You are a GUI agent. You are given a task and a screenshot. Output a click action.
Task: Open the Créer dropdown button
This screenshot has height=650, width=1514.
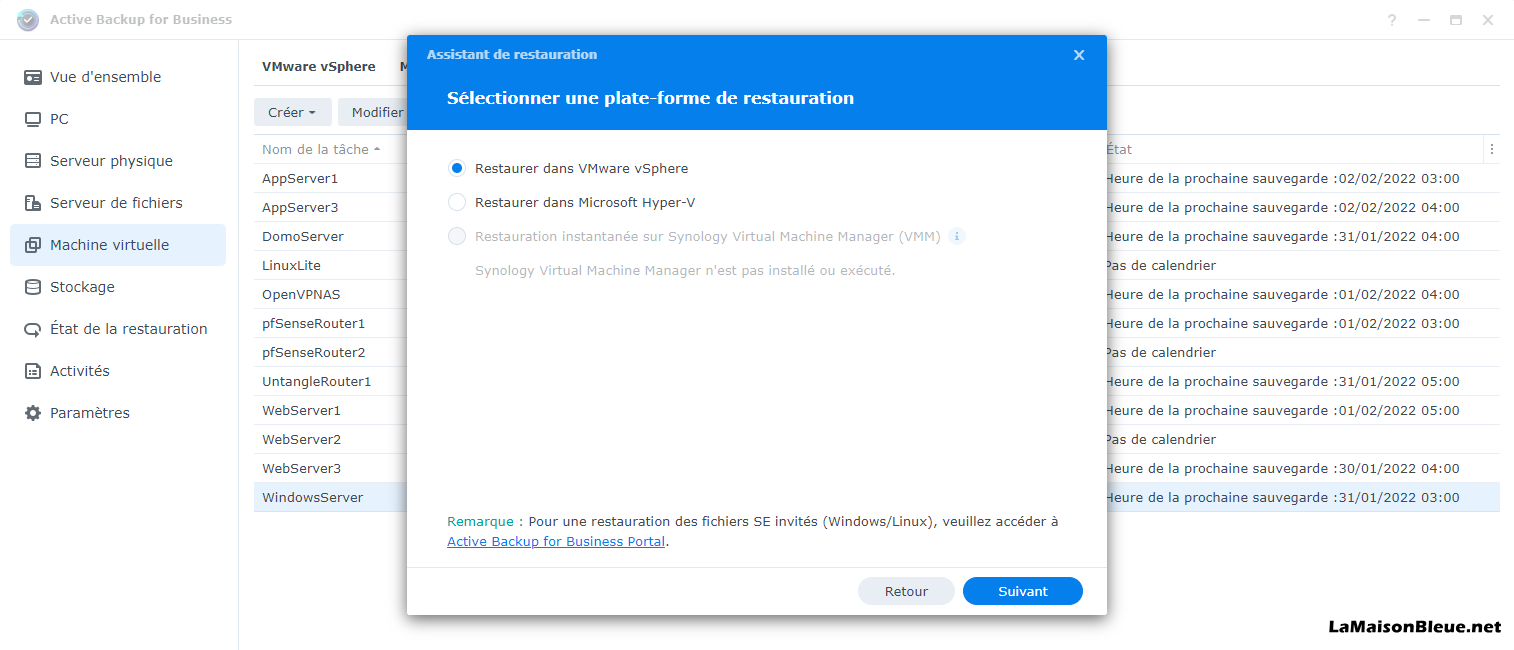tap(293, 113)
